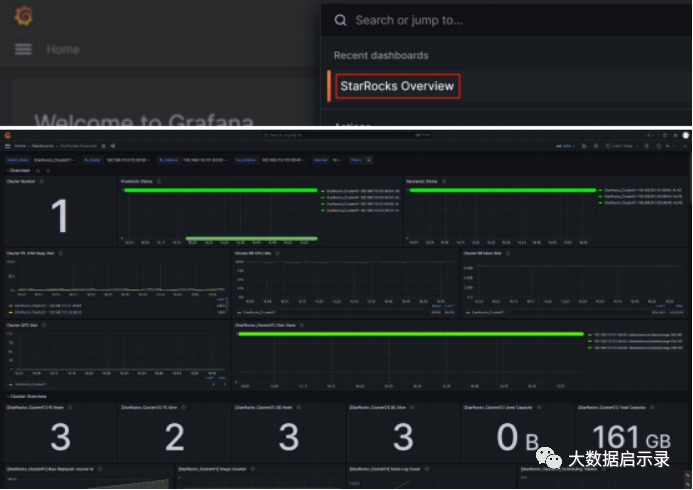Show the Frontends Status panel info icon
This screenshot has width=693, height=490.
click(x=159, y=181)
